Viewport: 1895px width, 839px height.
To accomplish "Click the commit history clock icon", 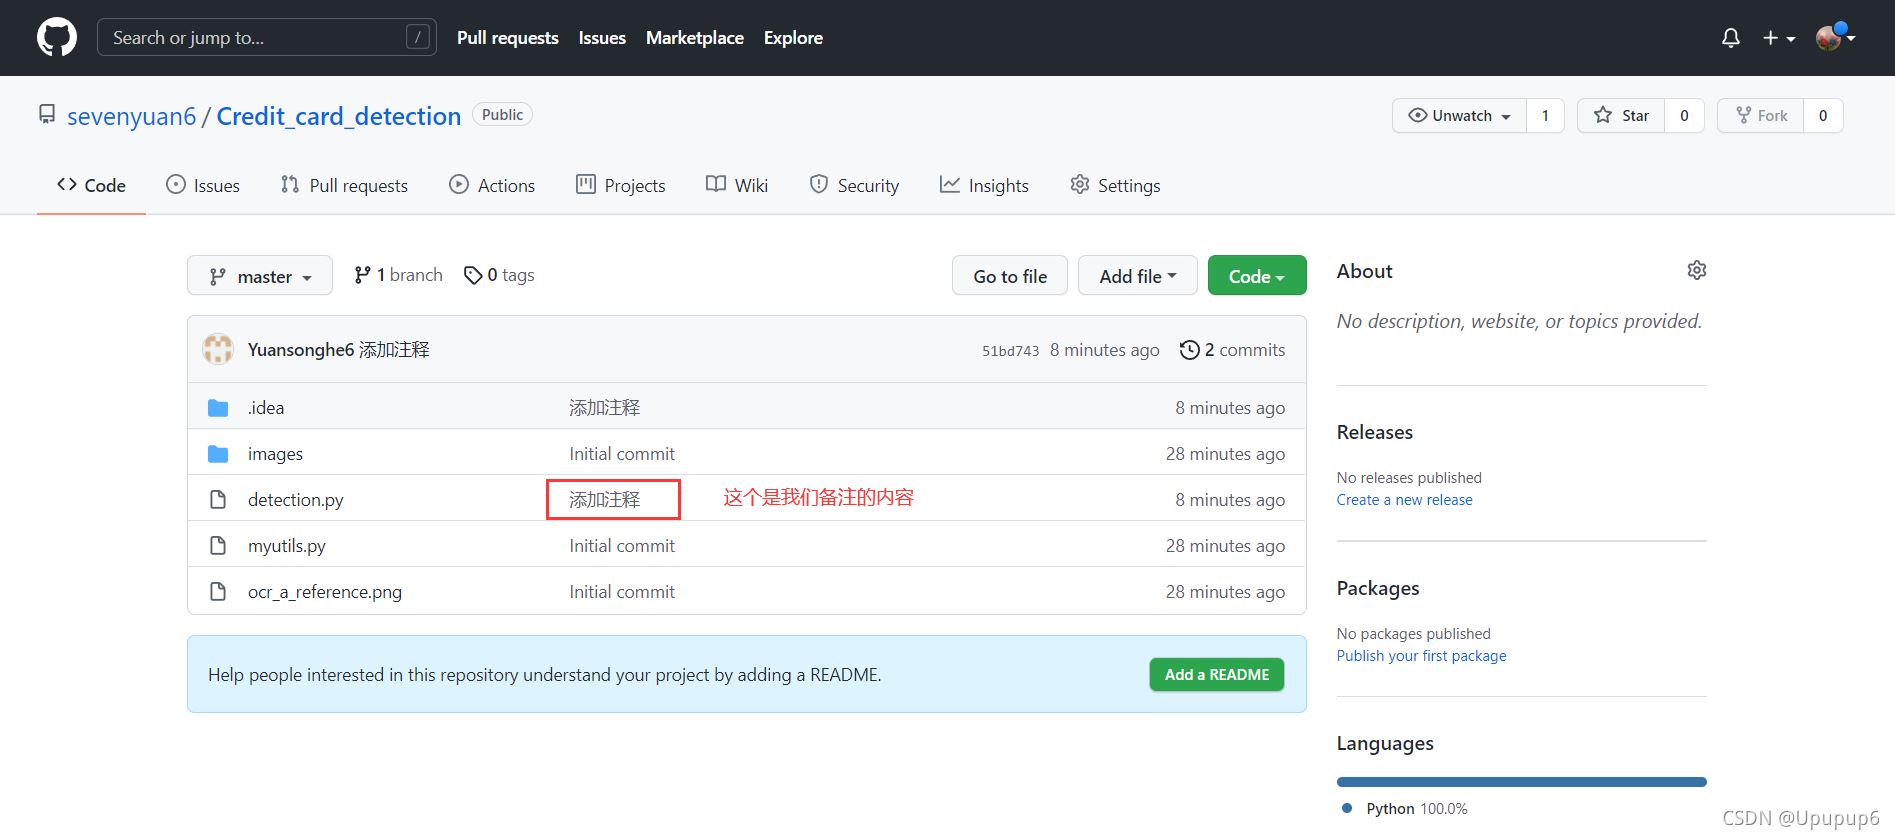I will pyautogui.click(x=1189, y=350).
